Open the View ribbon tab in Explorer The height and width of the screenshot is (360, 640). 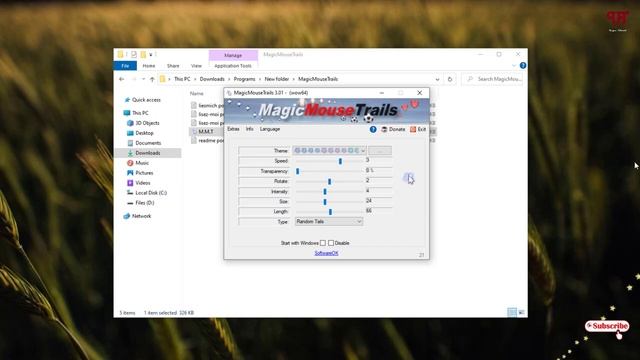(x=196, y=66)
